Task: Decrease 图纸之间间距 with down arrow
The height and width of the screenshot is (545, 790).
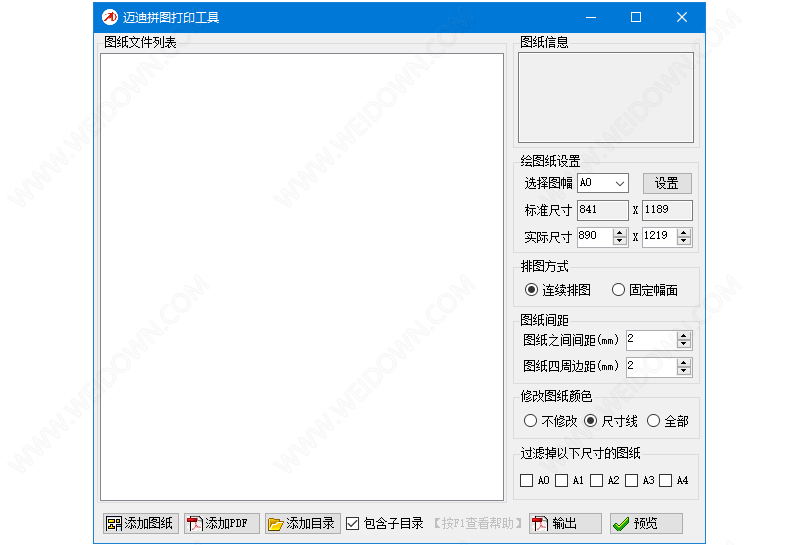Action: click(x=684, y=345)
